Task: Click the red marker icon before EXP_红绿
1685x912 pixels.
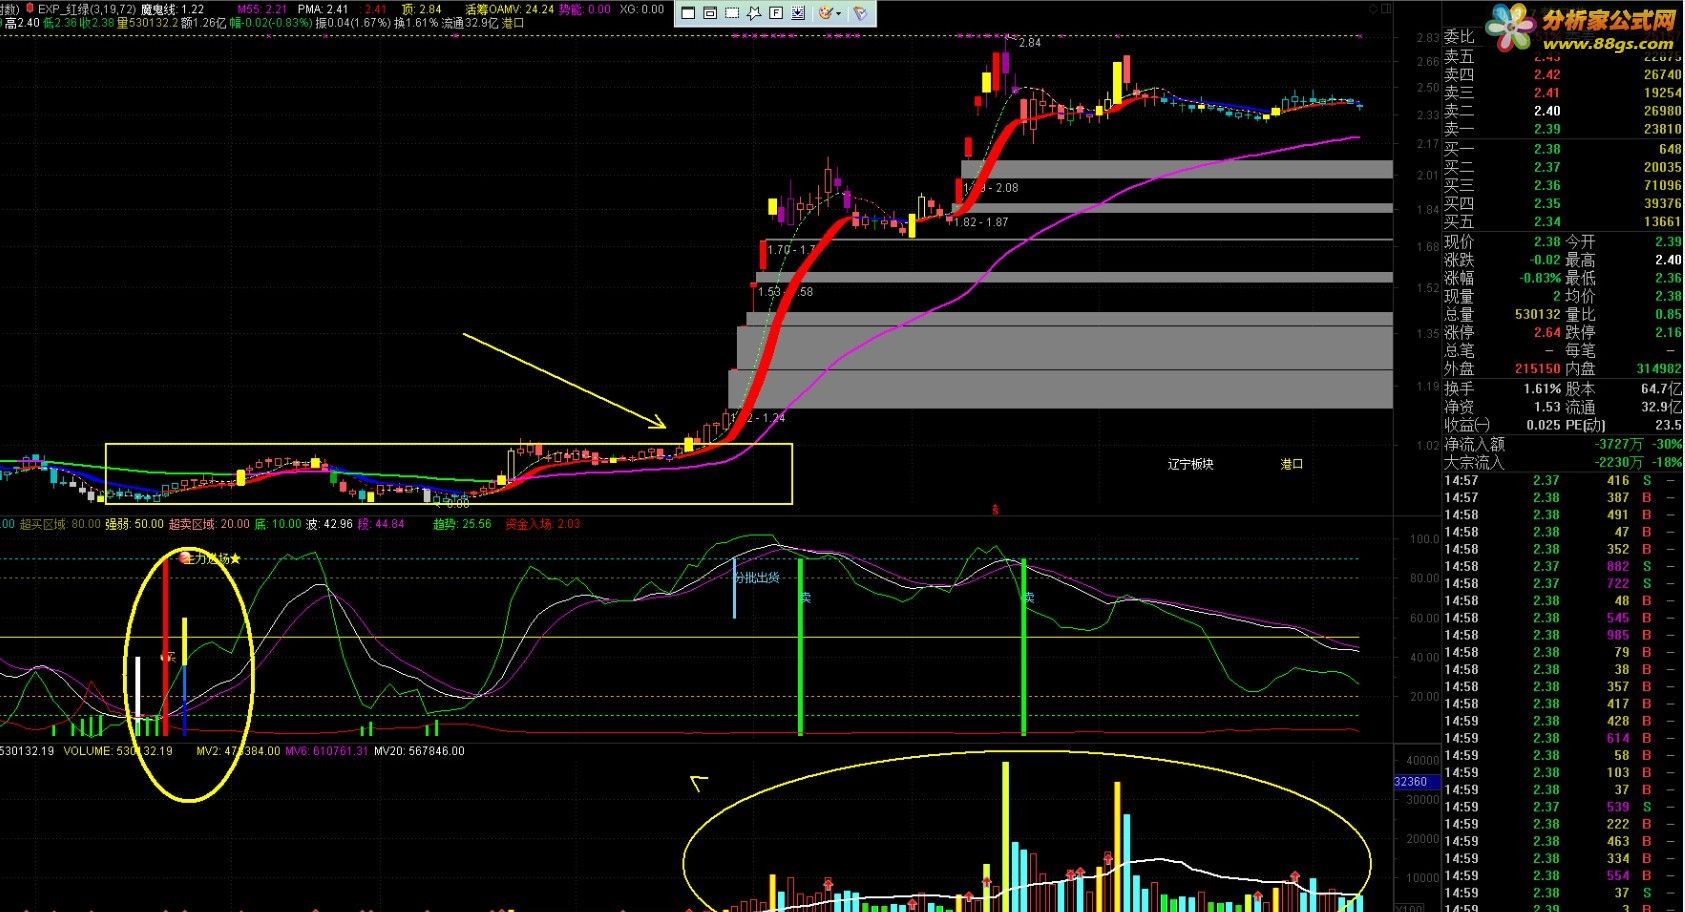Action: tap(30, 8)
